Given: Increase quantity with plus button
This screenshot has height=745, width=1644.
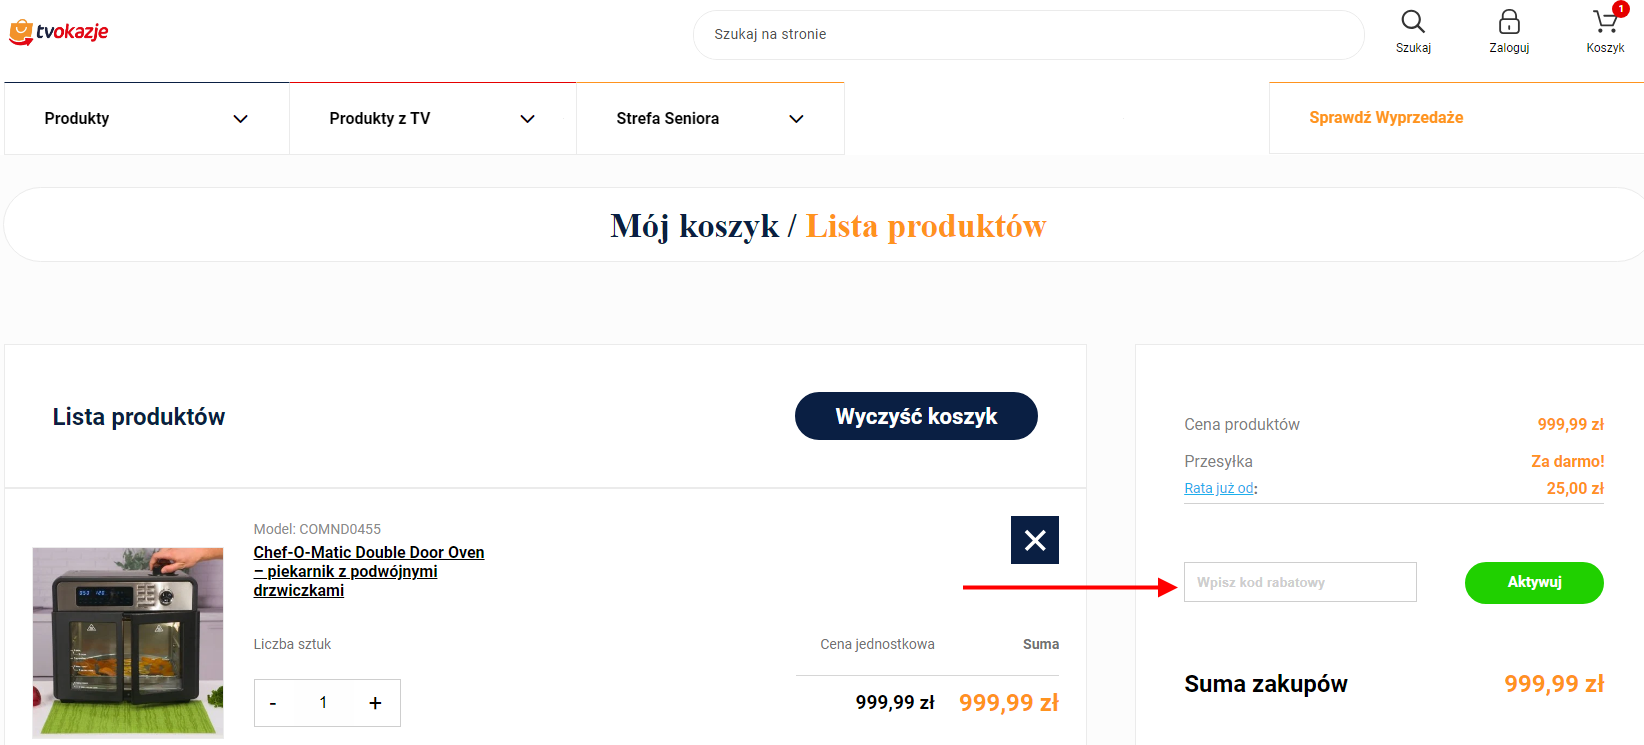Looking at the screenshot, I should (x=375, y=703).
